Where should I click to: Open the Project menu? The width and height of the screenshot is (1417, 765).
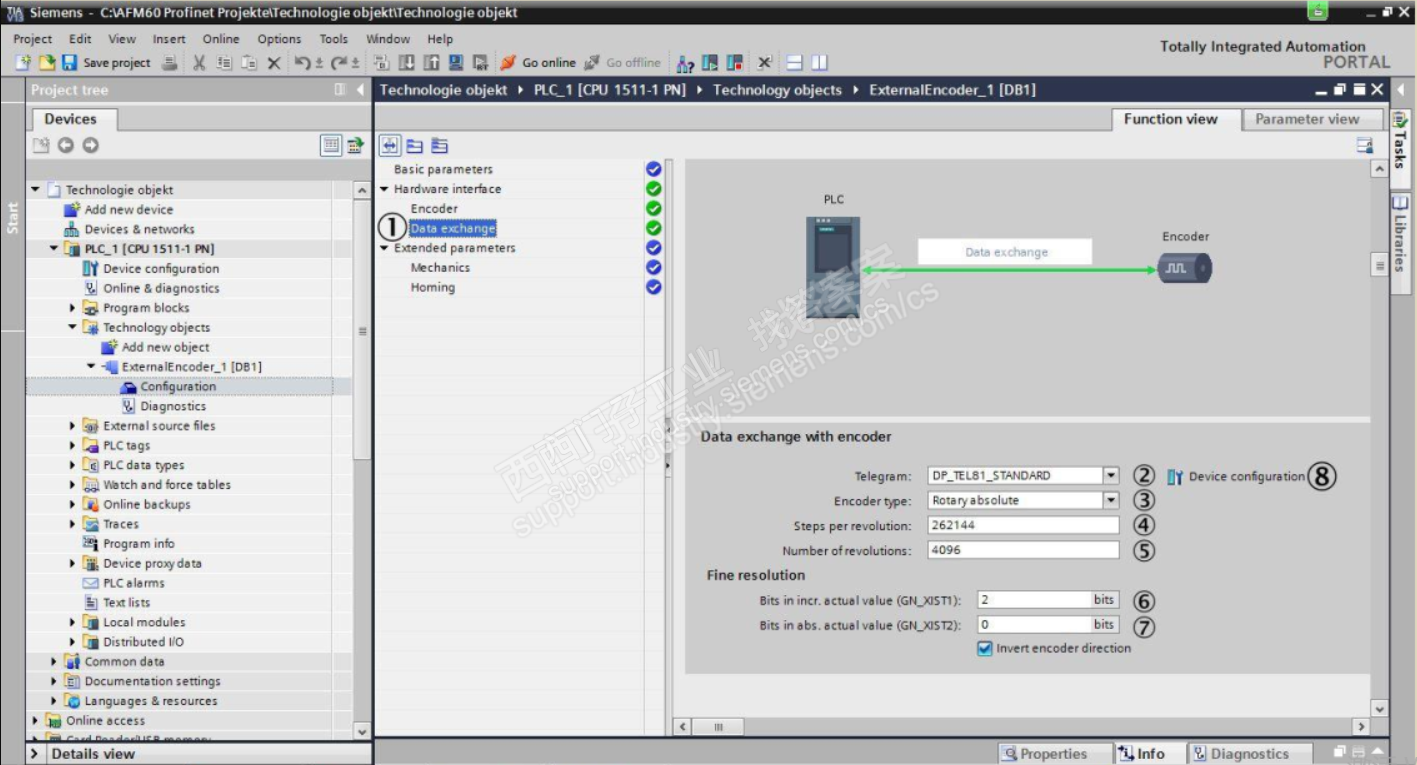tap(33, 39)
